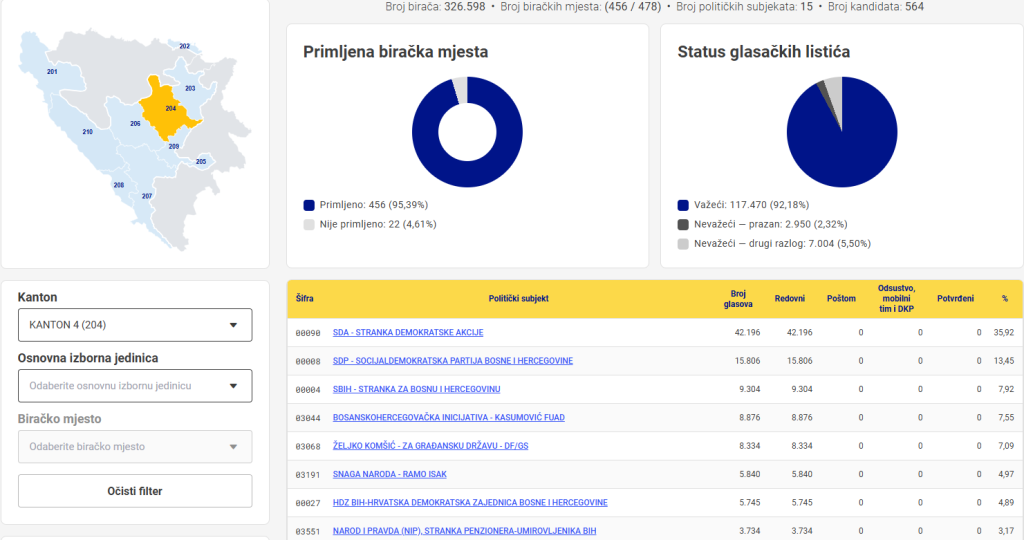Sort table by Broj glasova header
This screenshot has width=1024, height=540.
(738, 299)
